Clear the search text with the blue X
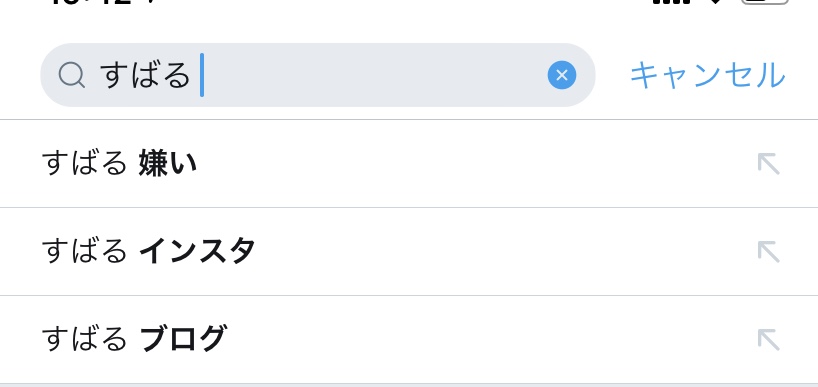 pyautogui.click(x=562, y=75)
